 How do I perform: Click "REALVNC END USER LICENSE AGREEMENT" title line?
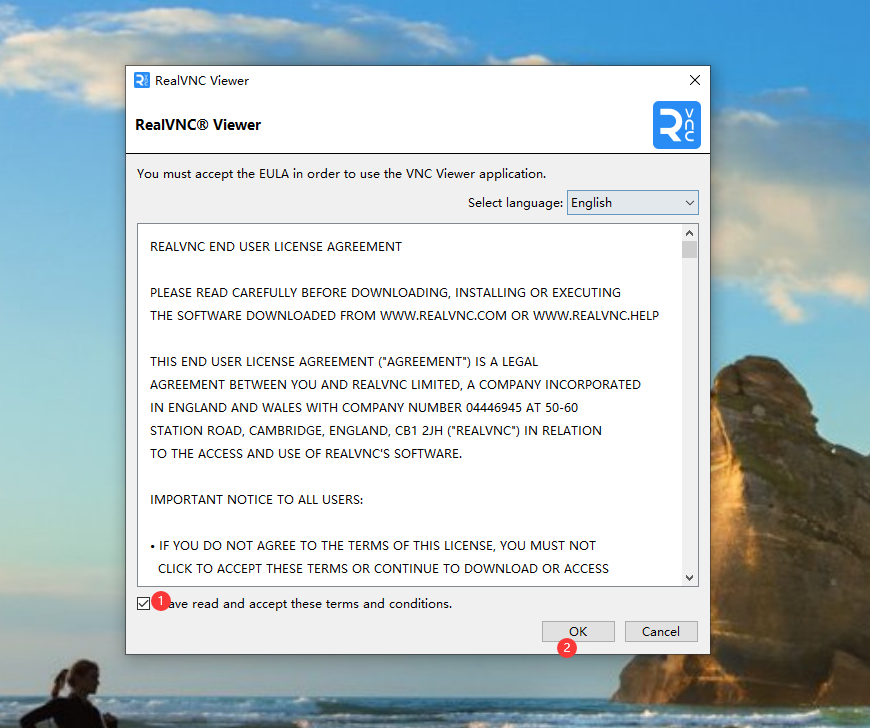pos(276,247)
